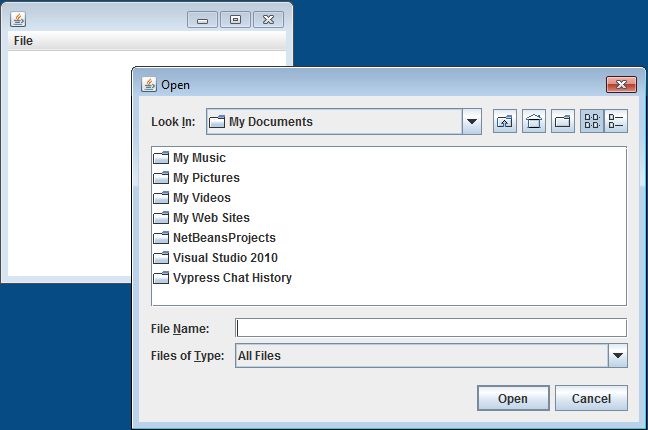Click the My Music folder icon

pyautogui.click(x=161, y=158)
